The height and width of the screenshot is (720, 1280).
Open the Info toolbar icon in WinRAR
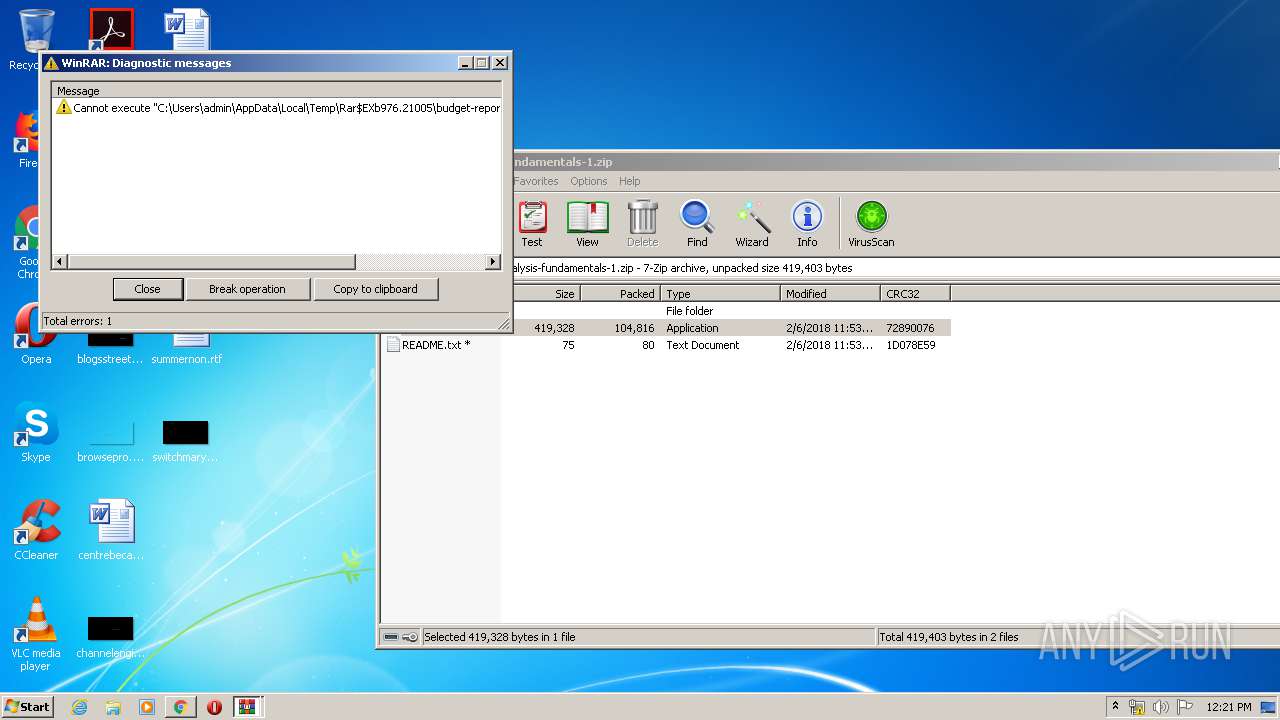[x=807, y=223]
